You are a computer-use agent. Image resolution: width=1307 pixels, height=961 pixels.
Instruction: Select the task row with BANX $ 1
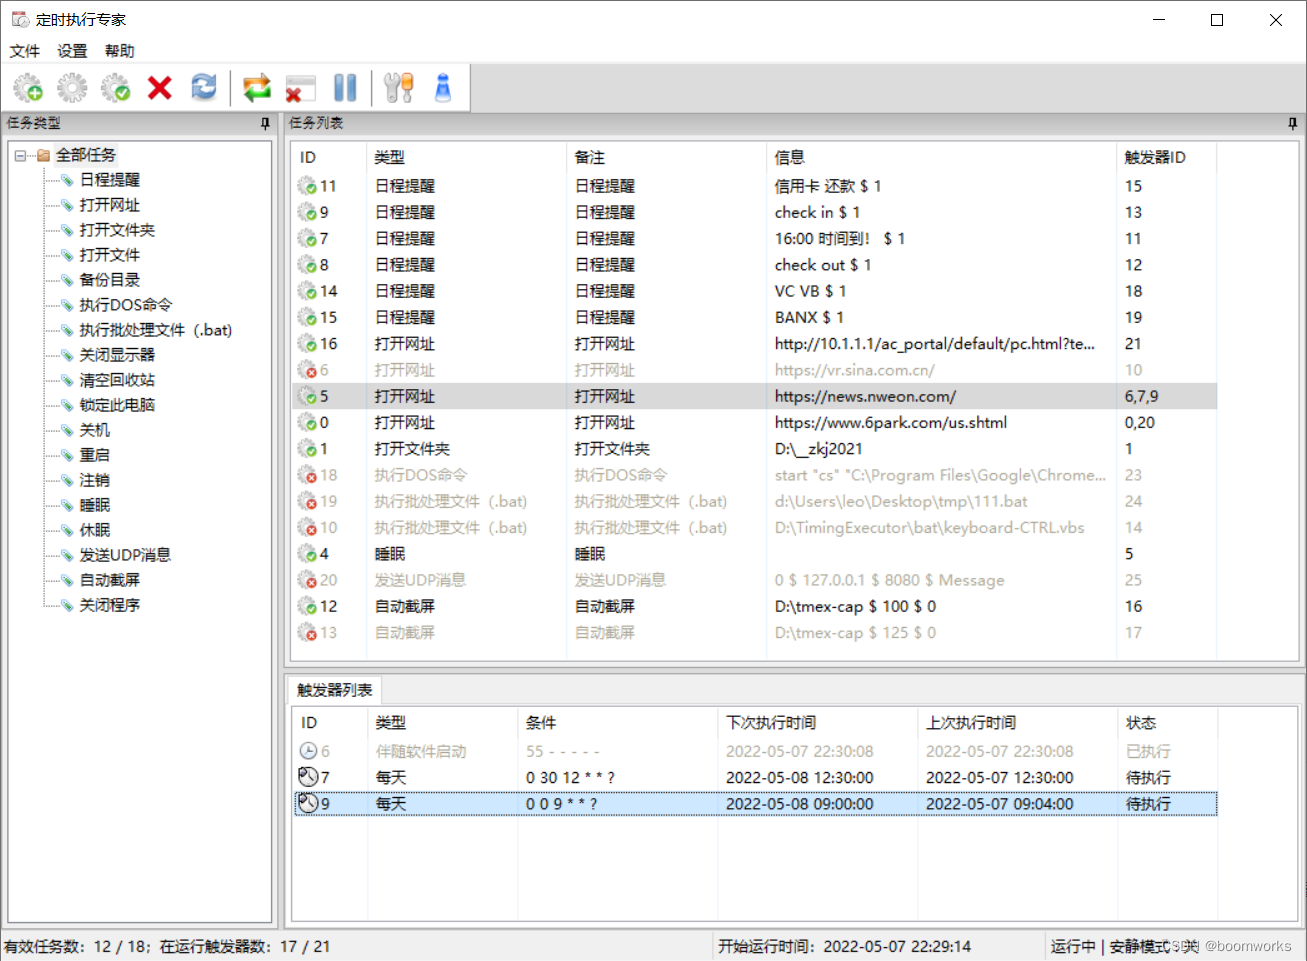tap(755, 317)
